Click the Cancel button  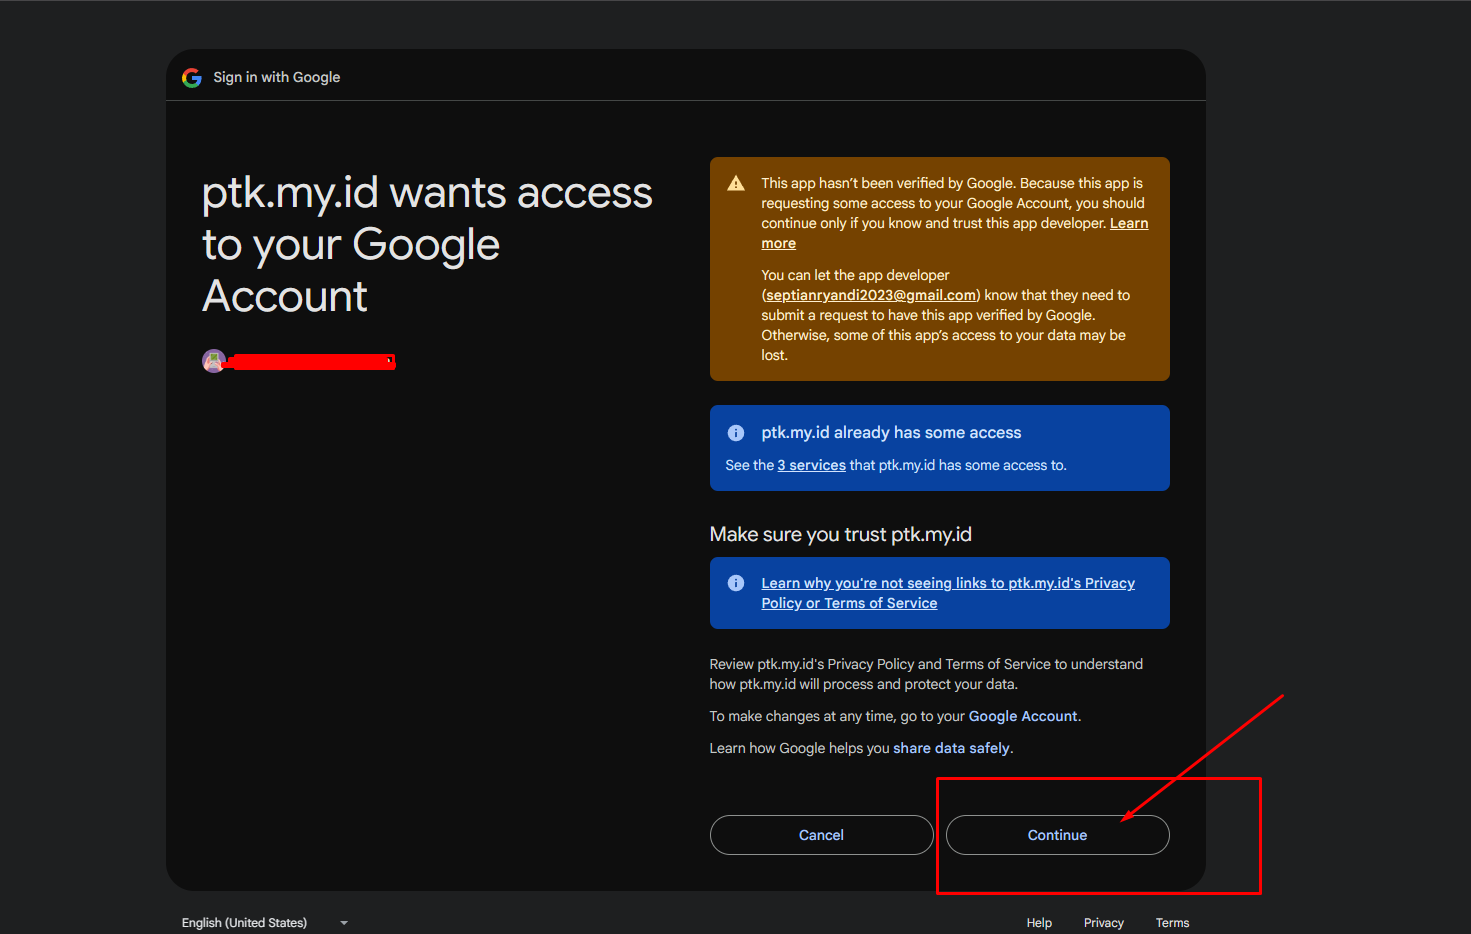point(821,835)
